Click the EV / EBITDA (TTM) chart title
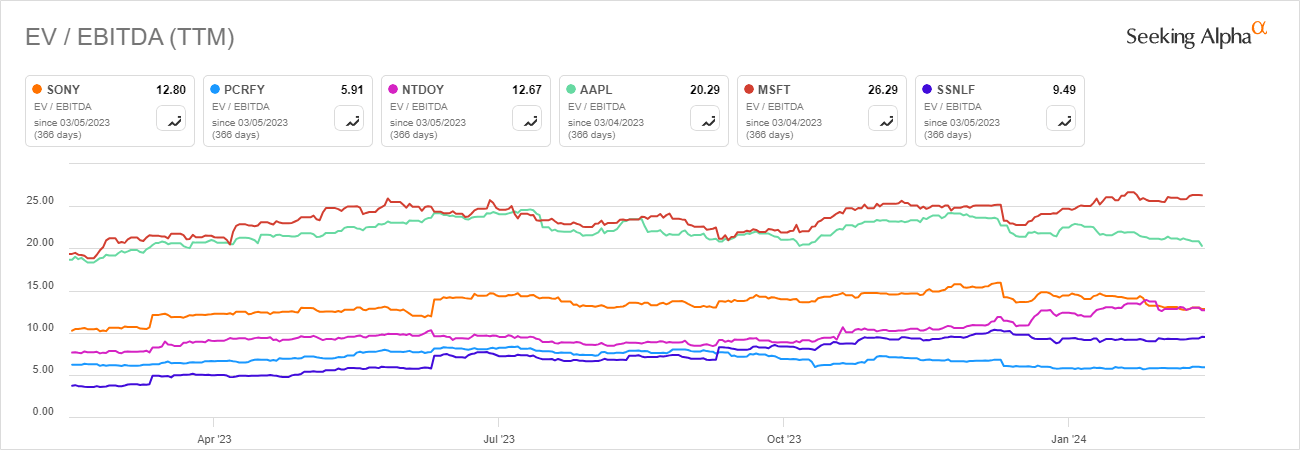The height and width of the screenshot is (450, 1300). (x=129, y=37)
